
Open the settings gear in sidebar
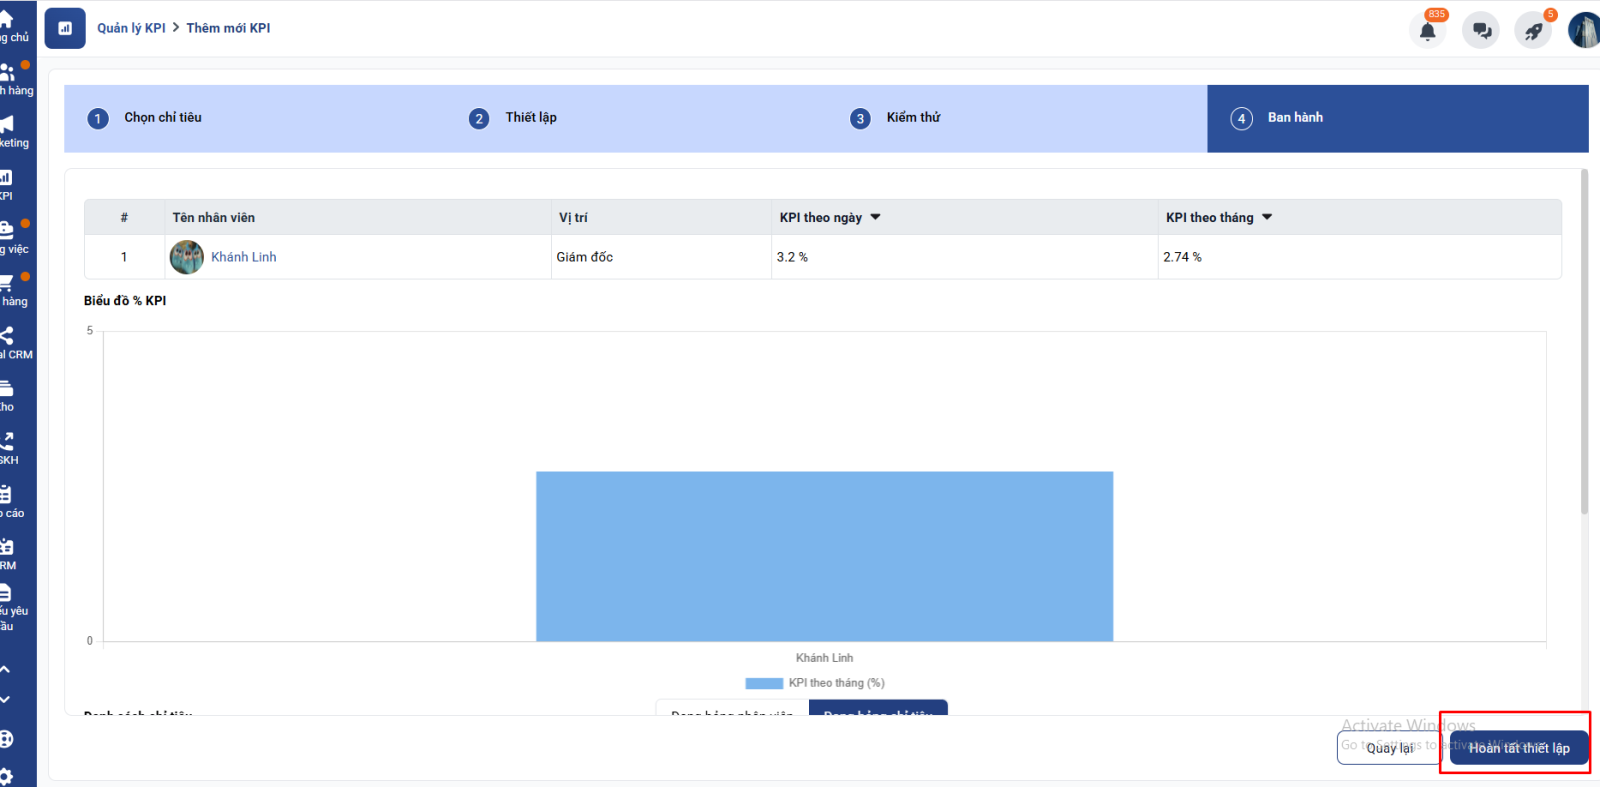(x=7, y=776)
